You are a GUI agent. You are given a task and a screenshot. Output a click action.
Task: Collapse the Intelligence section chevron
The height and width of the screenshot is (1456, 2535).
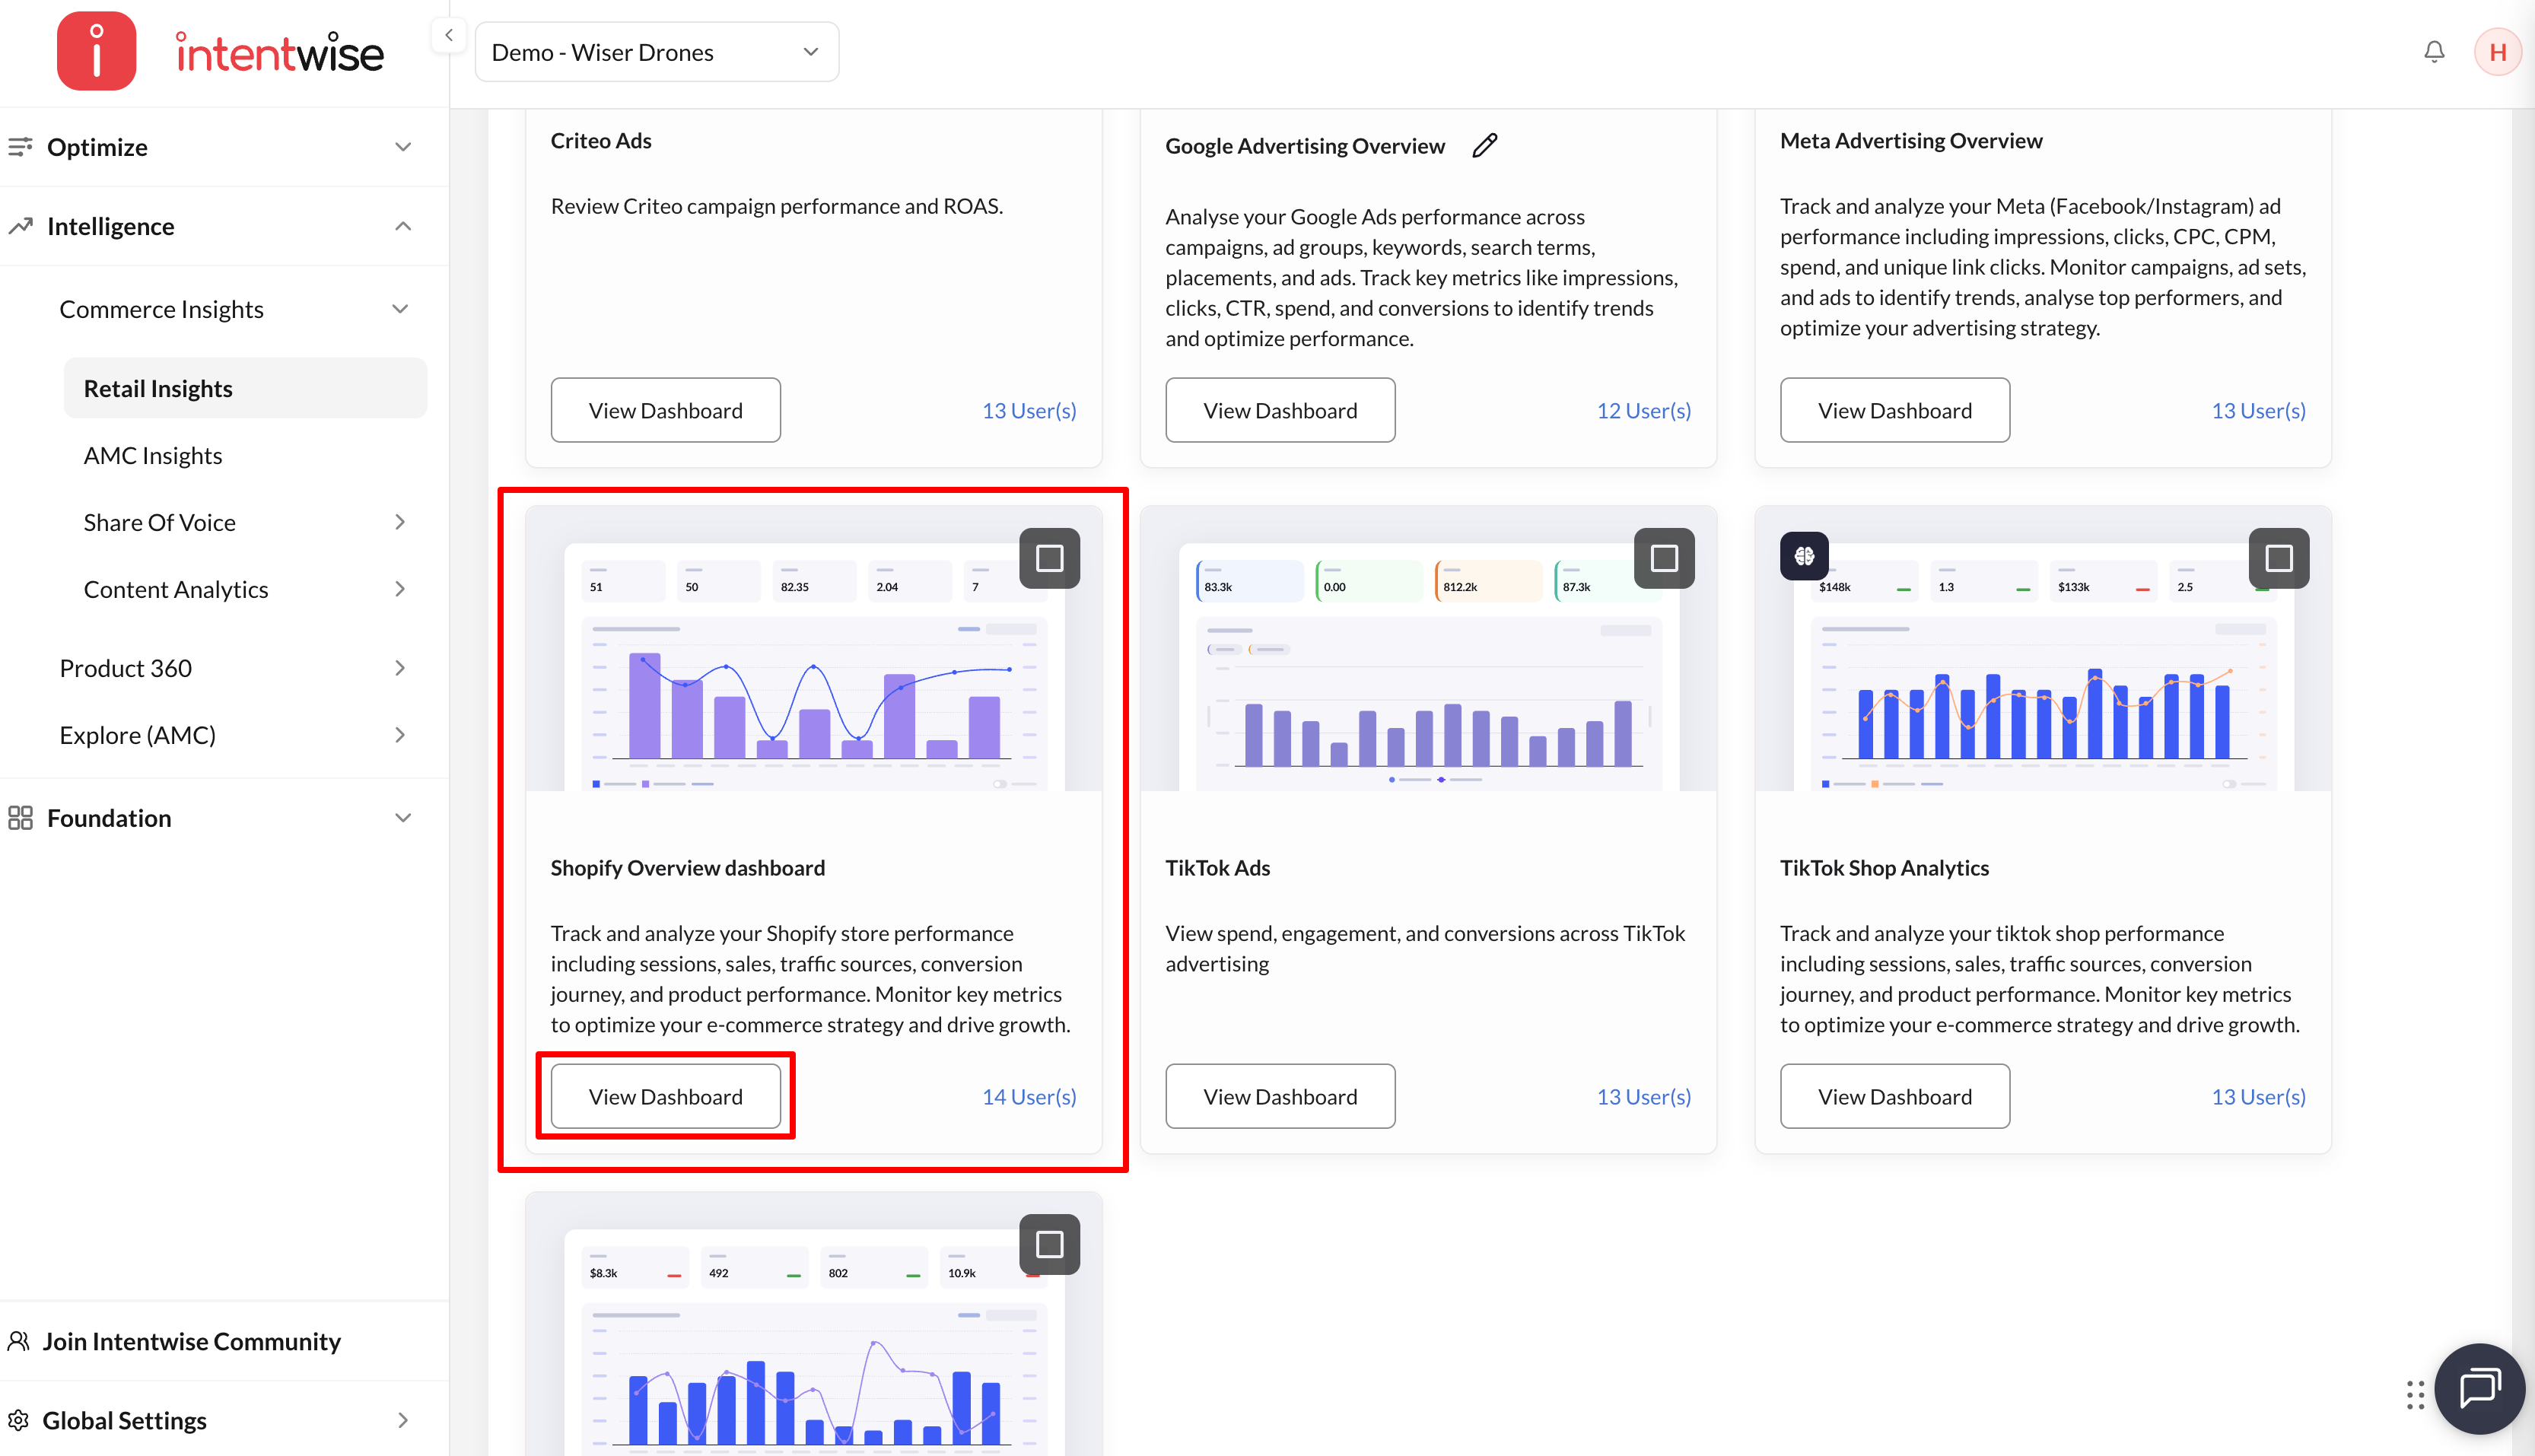(x=403, y=226)
